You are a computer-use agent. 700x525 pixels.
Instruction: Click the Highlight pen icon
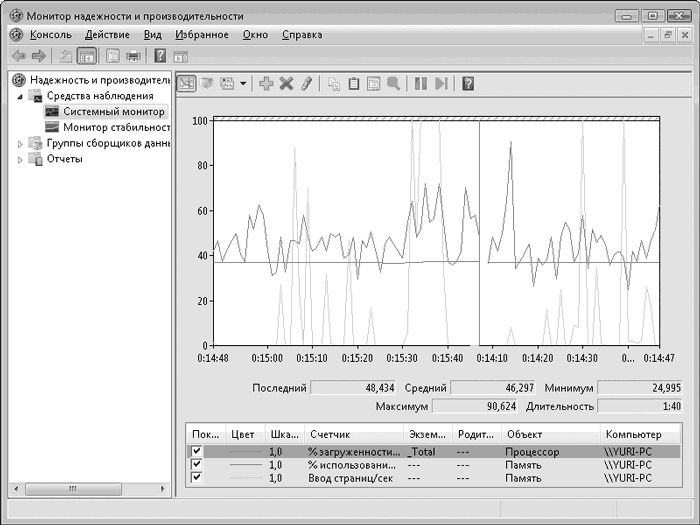pos(306,84)
